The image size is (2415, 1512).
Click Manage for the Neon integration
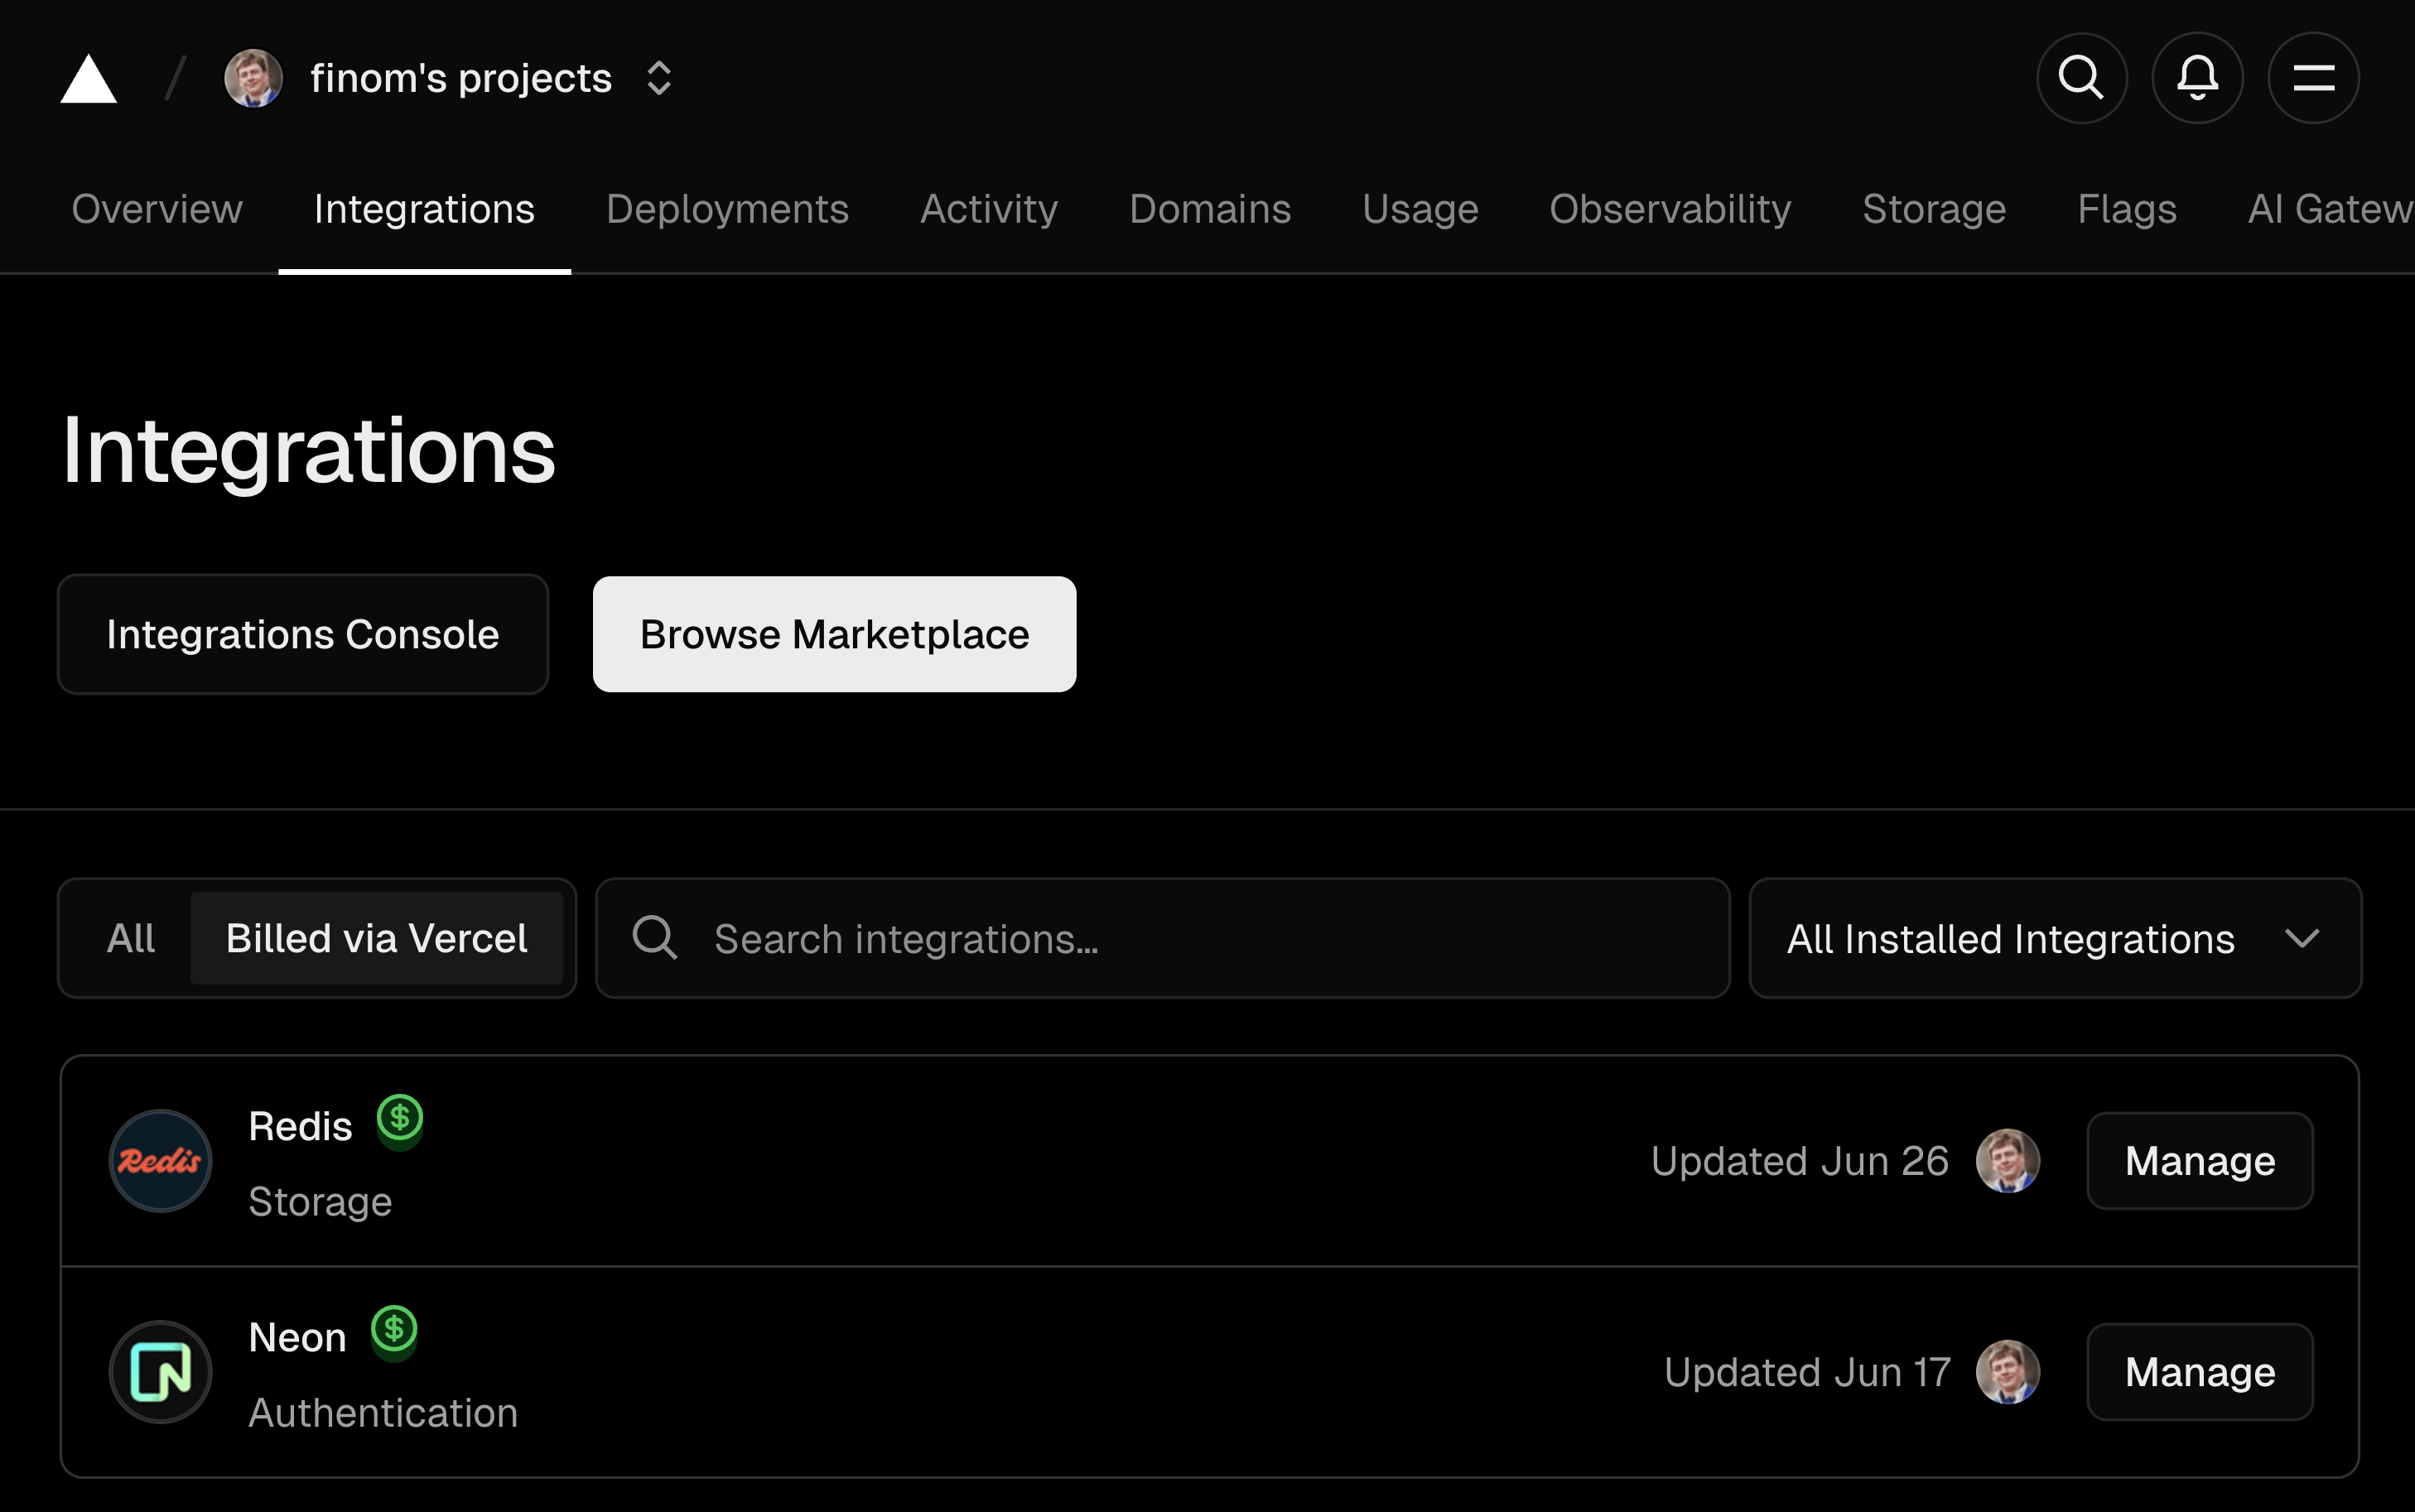[x=2199, y=1371]
